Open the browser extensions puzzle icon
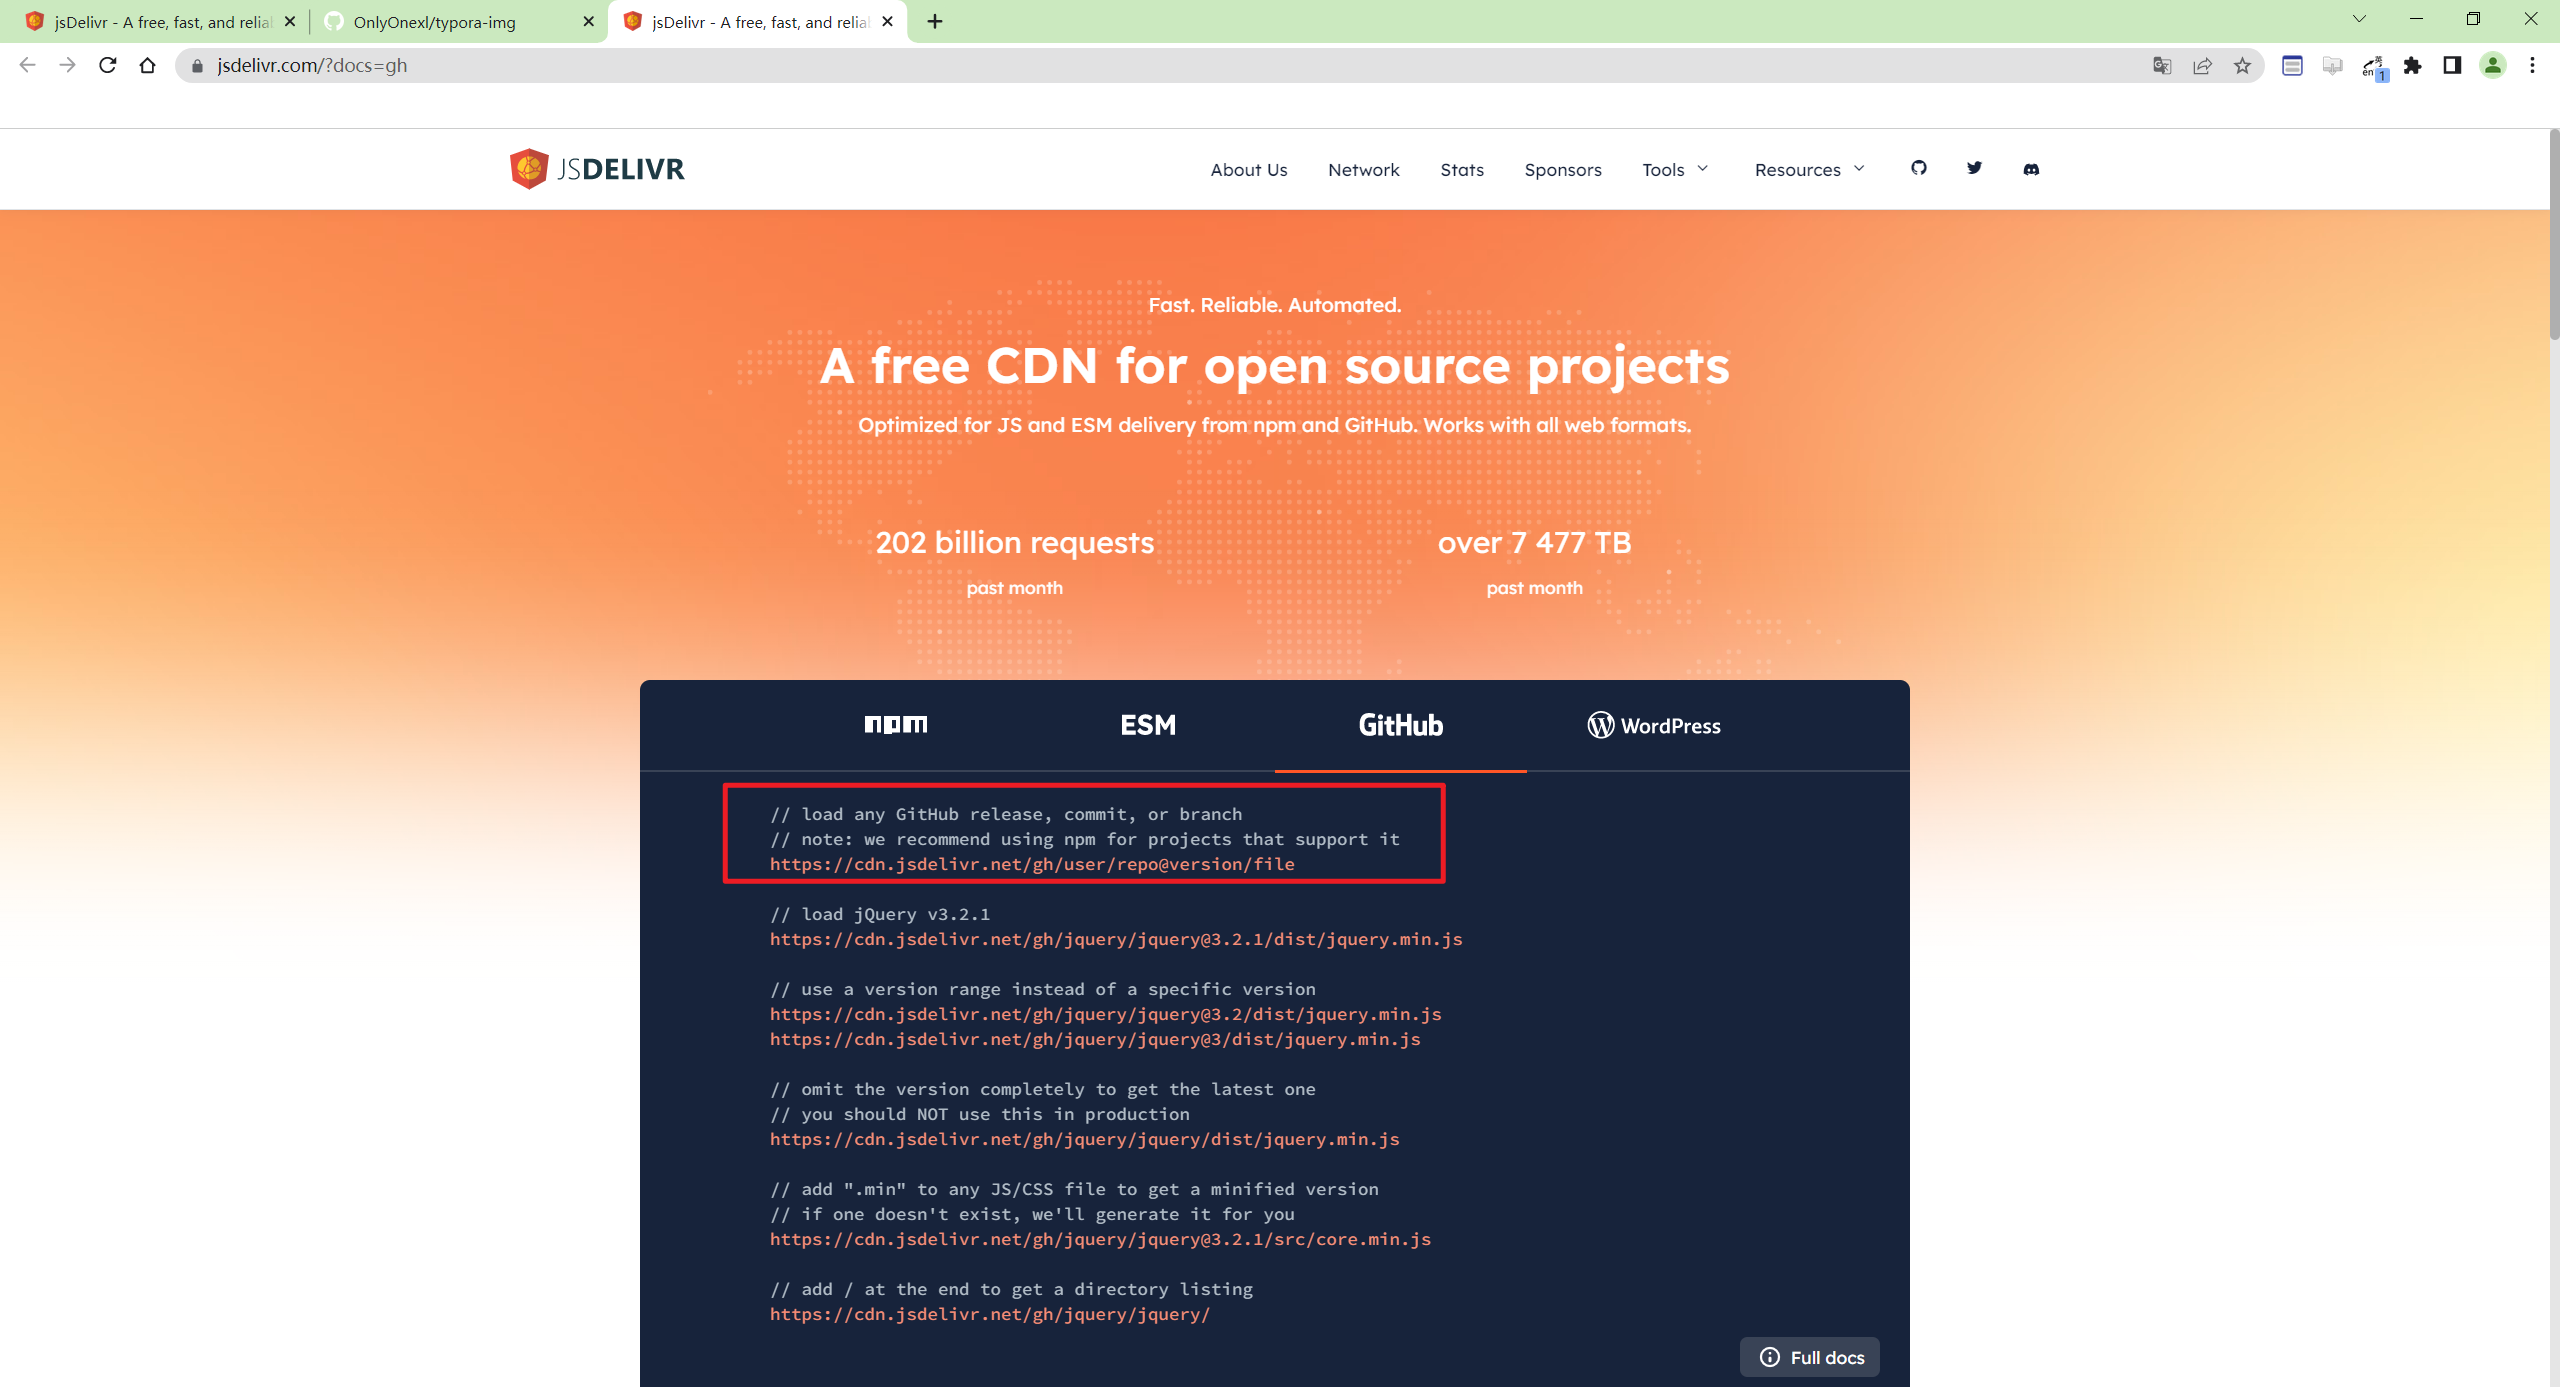 pos(2412,66)
